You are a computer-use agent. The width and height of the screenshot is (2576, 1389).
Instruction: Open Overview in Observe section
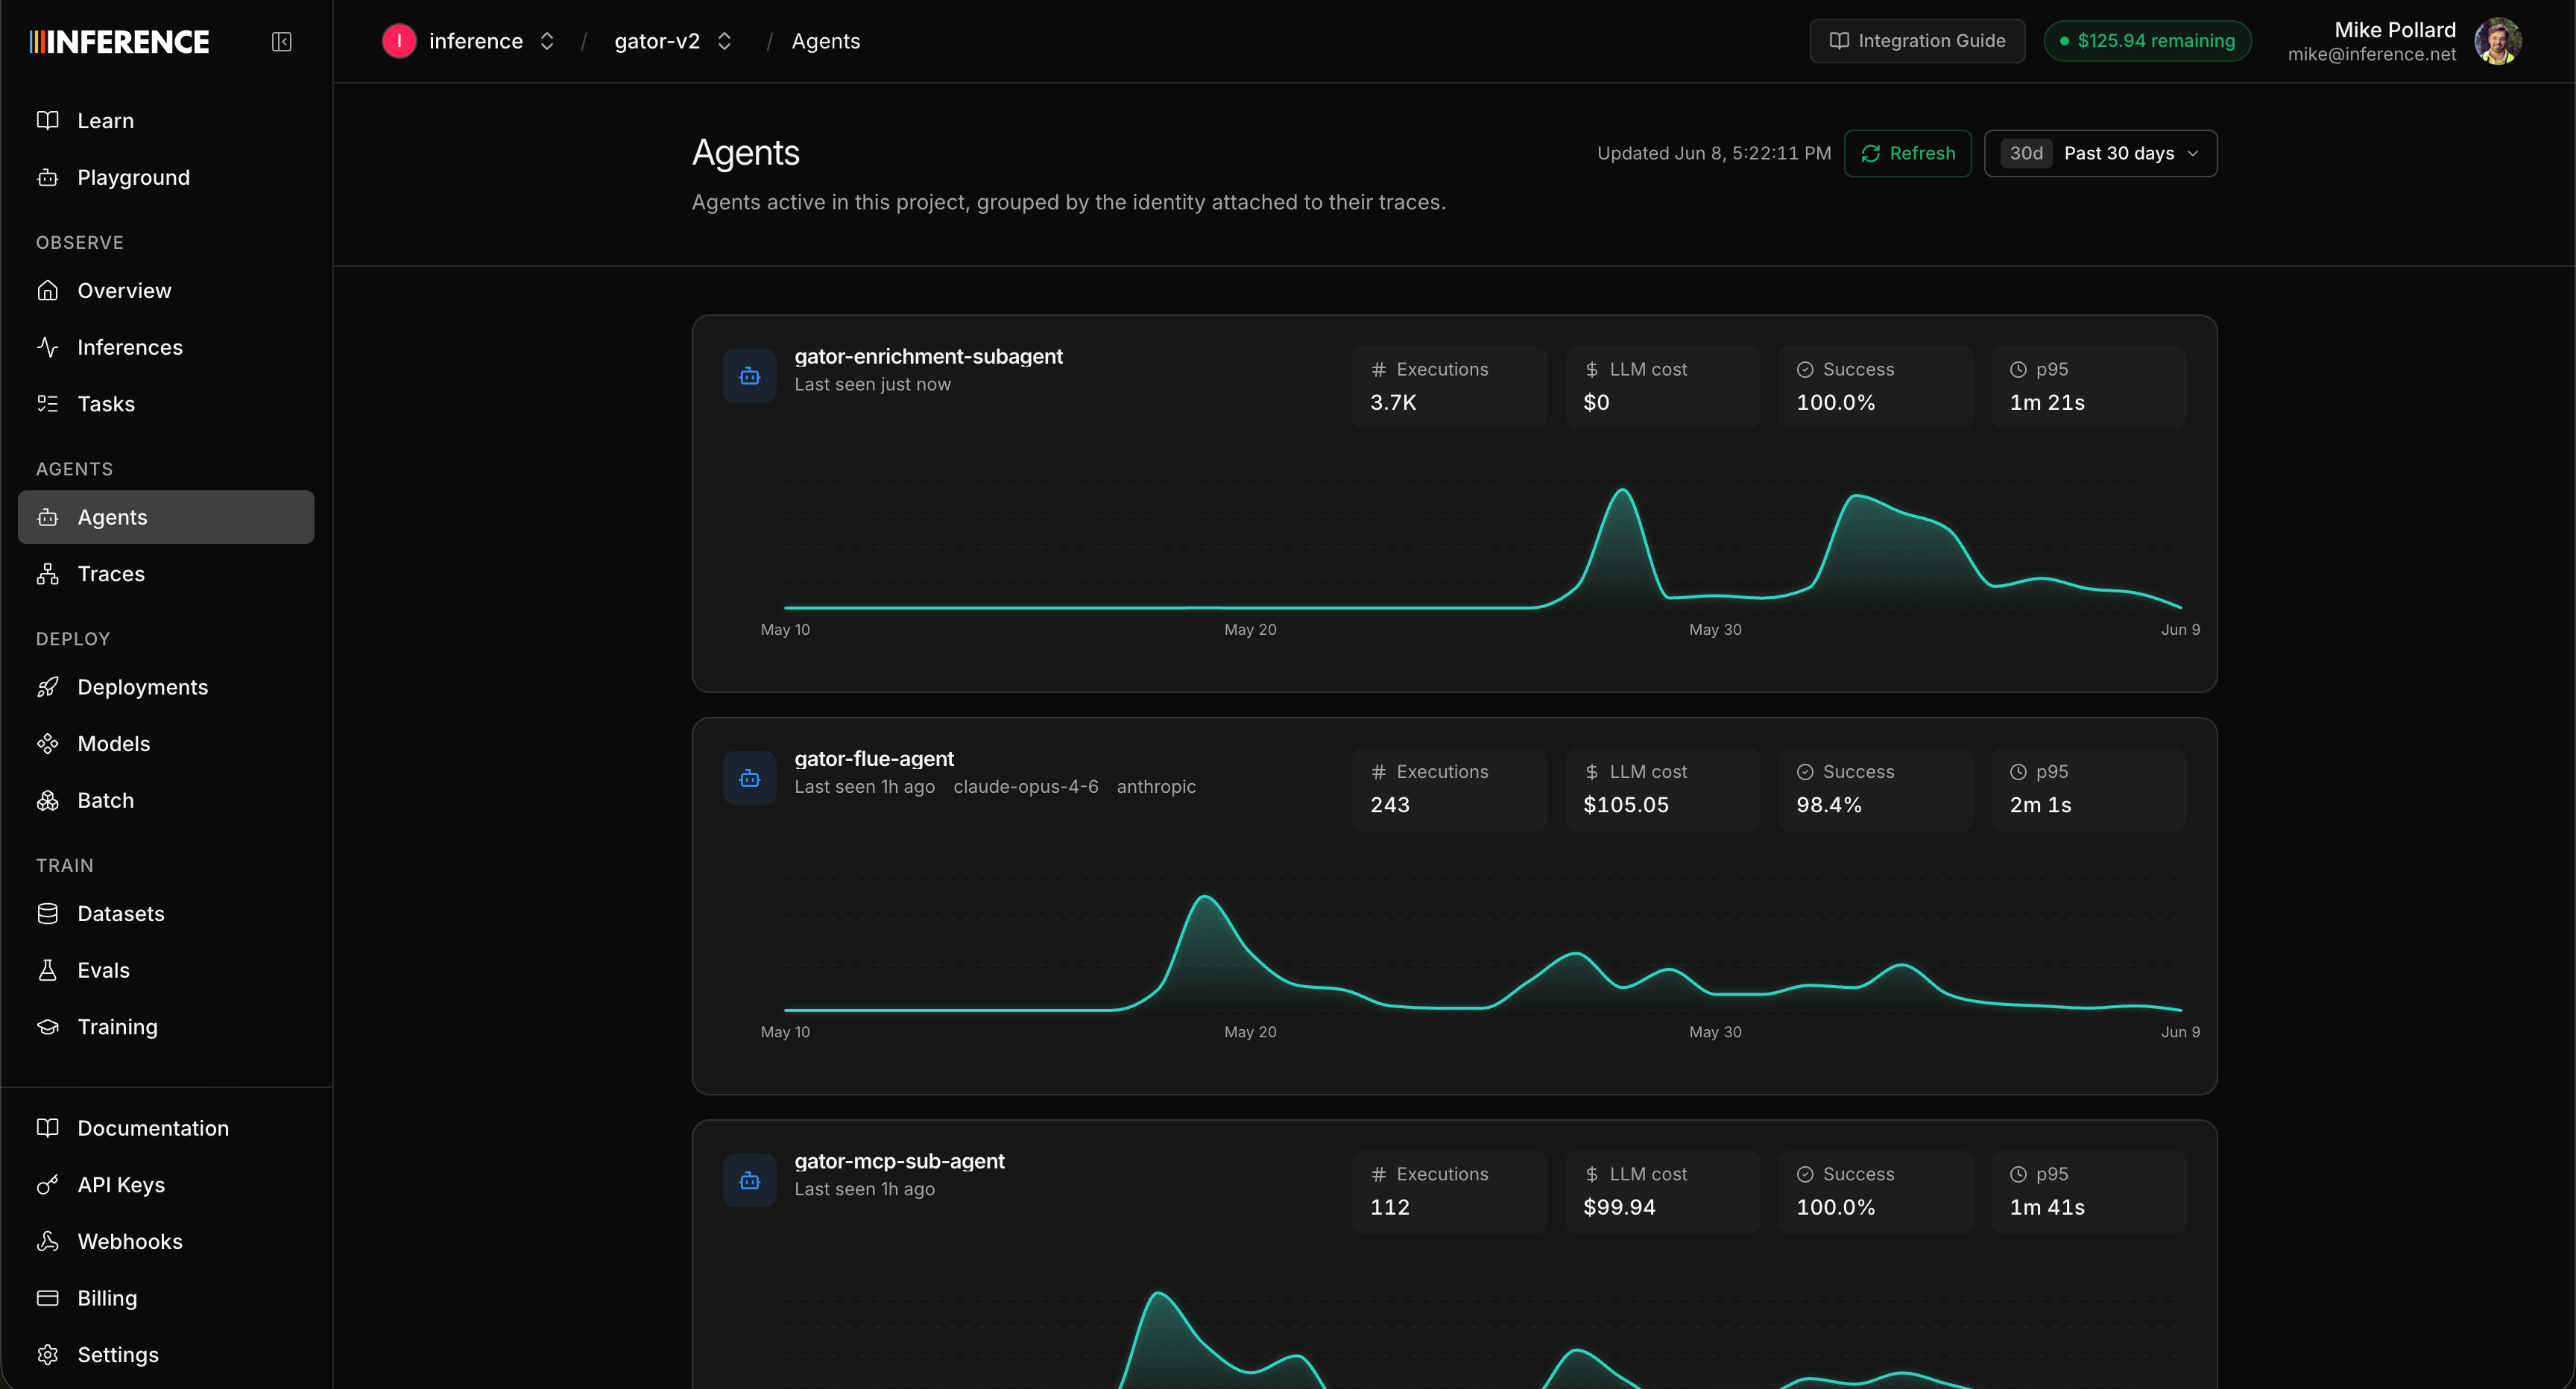click(x=166, y=290)
